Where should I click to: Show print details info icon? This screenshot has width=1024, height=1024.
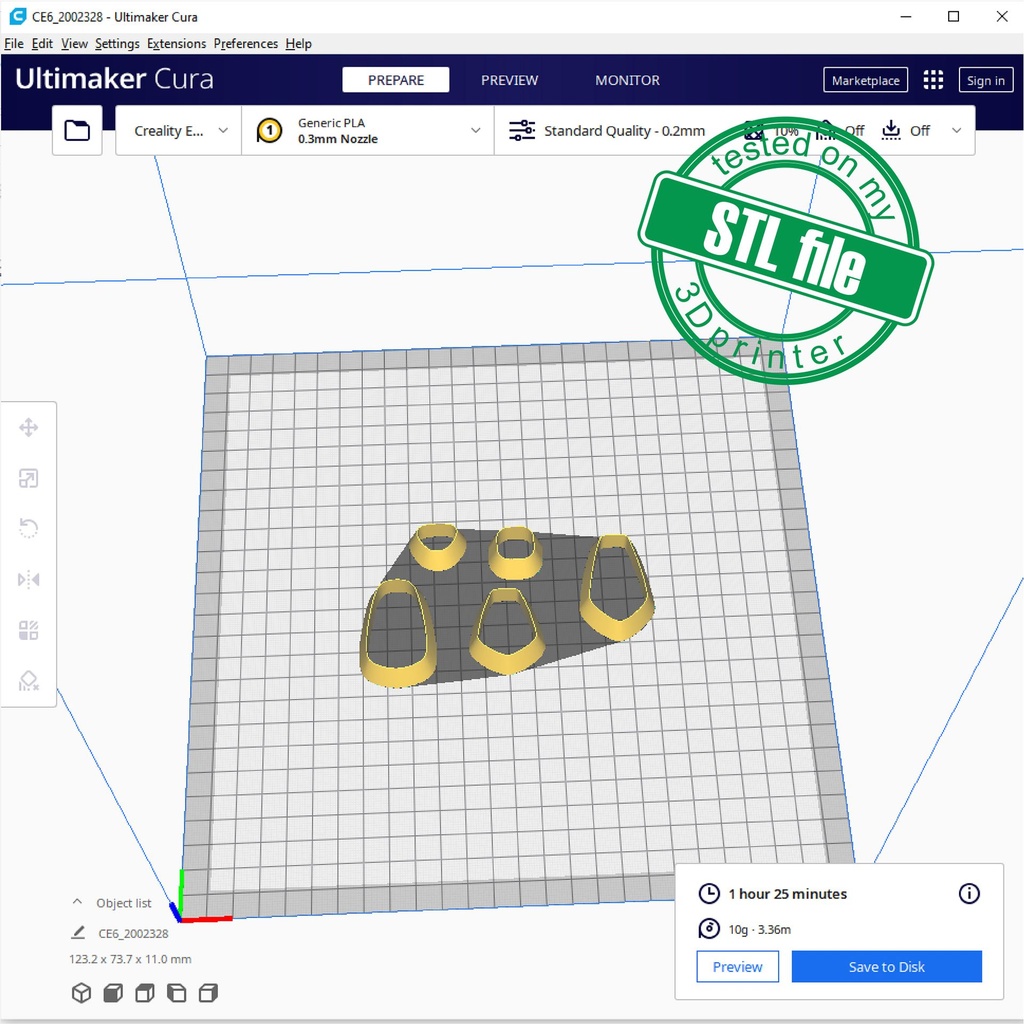tap(969, 893)
